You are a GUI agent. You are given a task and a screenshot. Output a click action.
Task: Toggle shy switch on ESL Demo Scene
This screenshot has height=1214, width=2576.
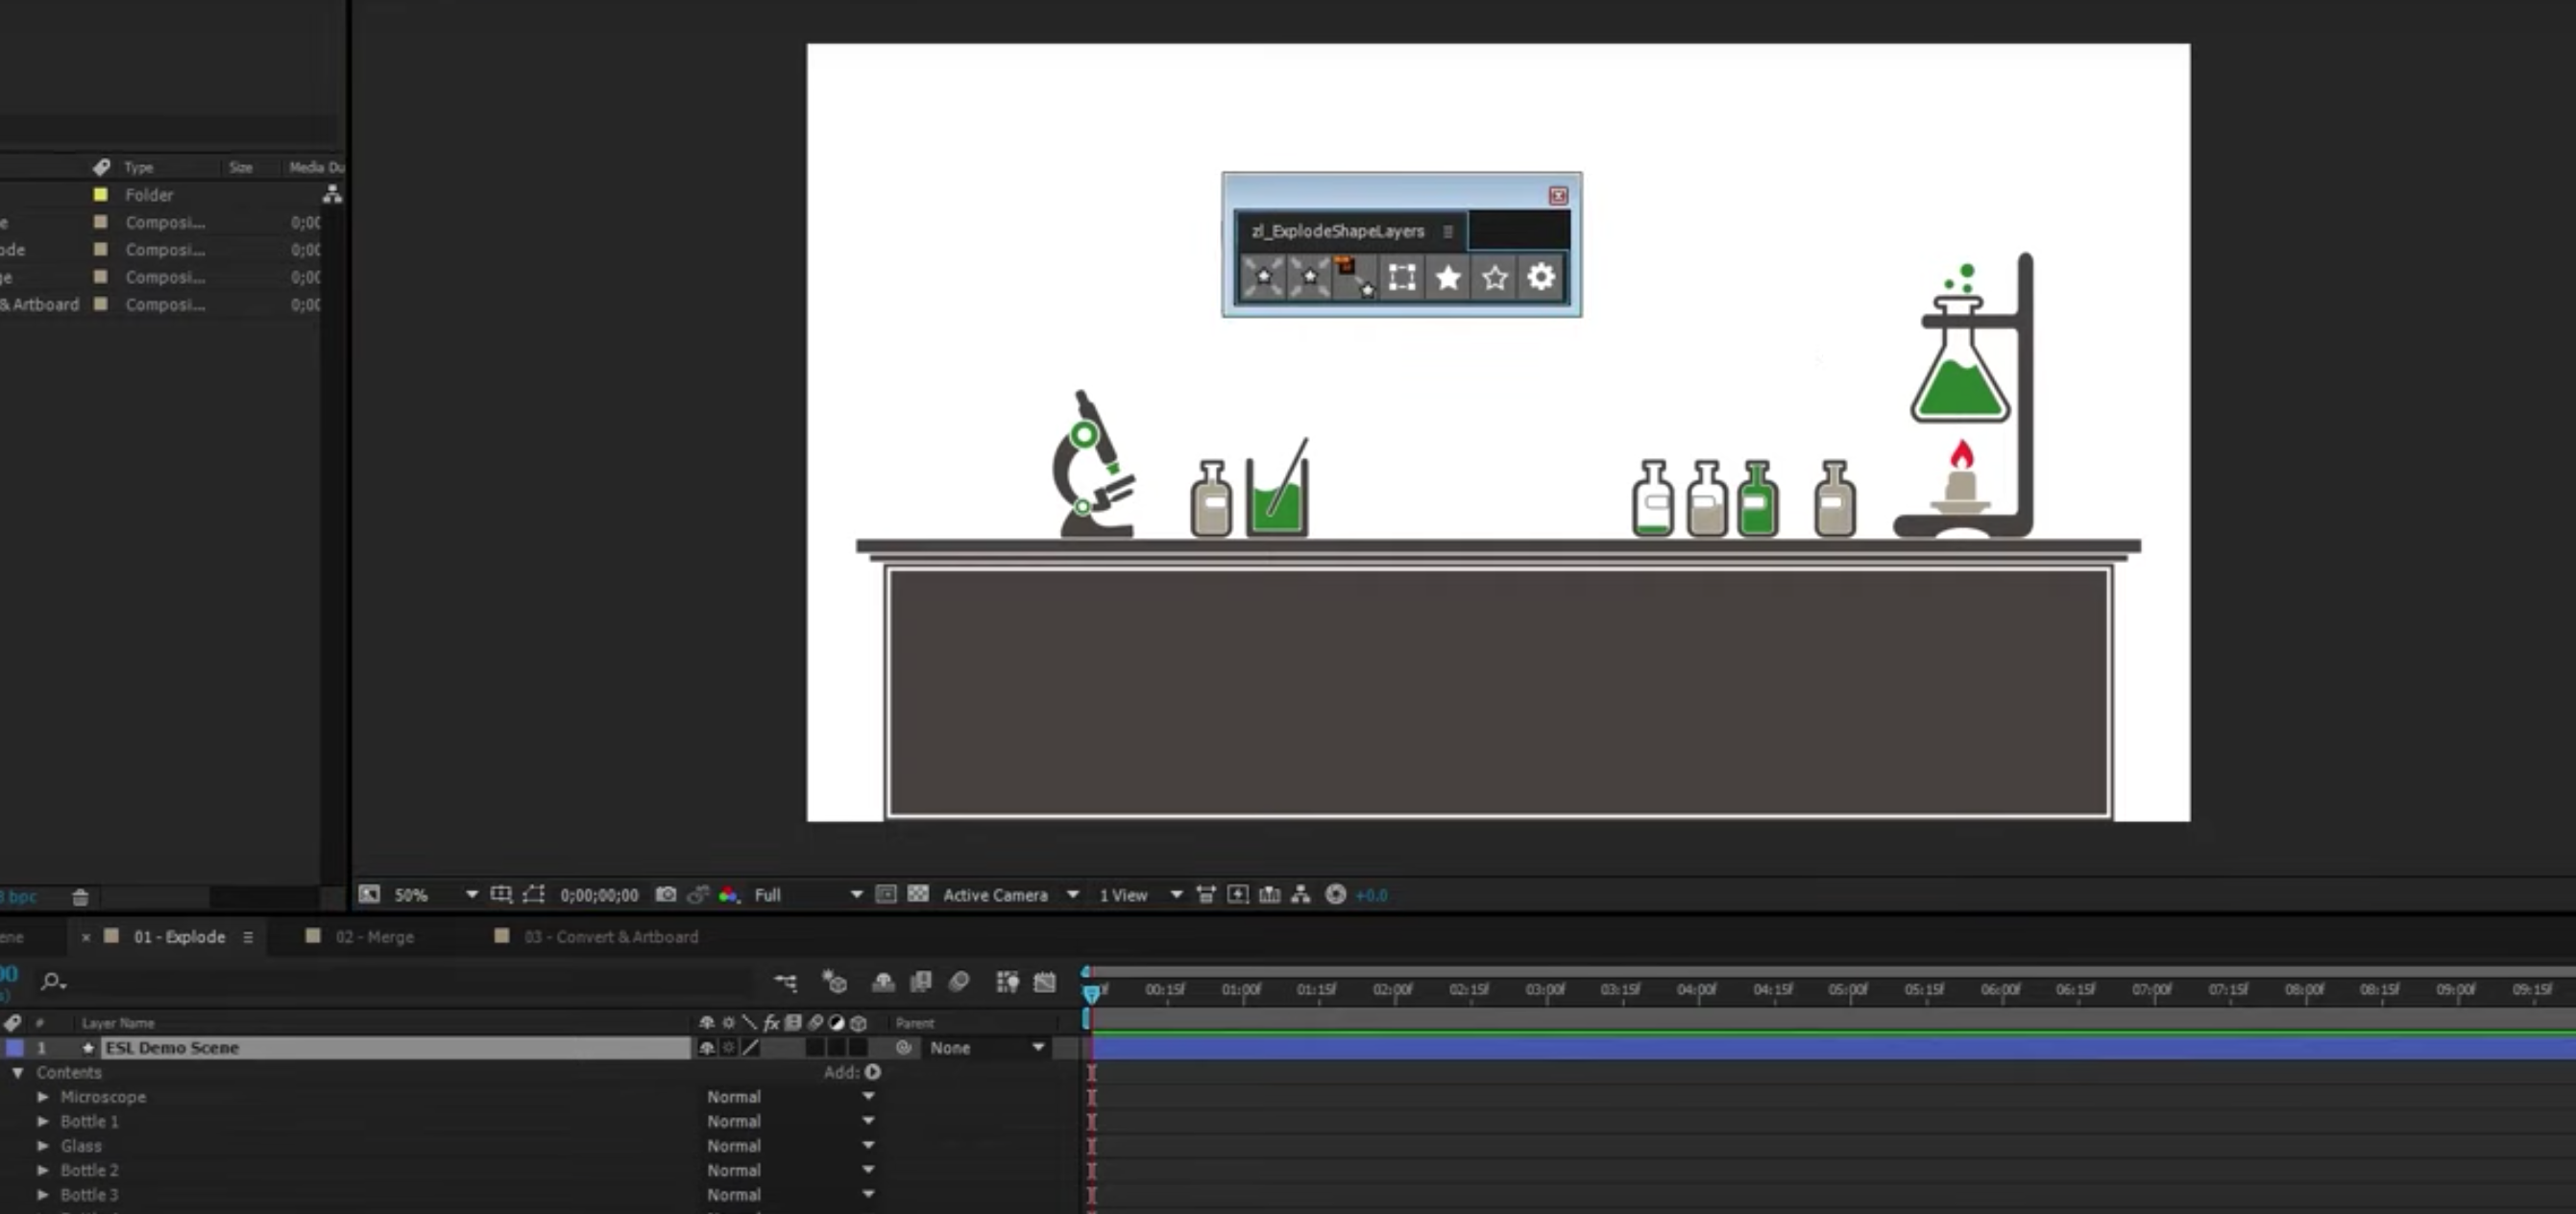707,1048
